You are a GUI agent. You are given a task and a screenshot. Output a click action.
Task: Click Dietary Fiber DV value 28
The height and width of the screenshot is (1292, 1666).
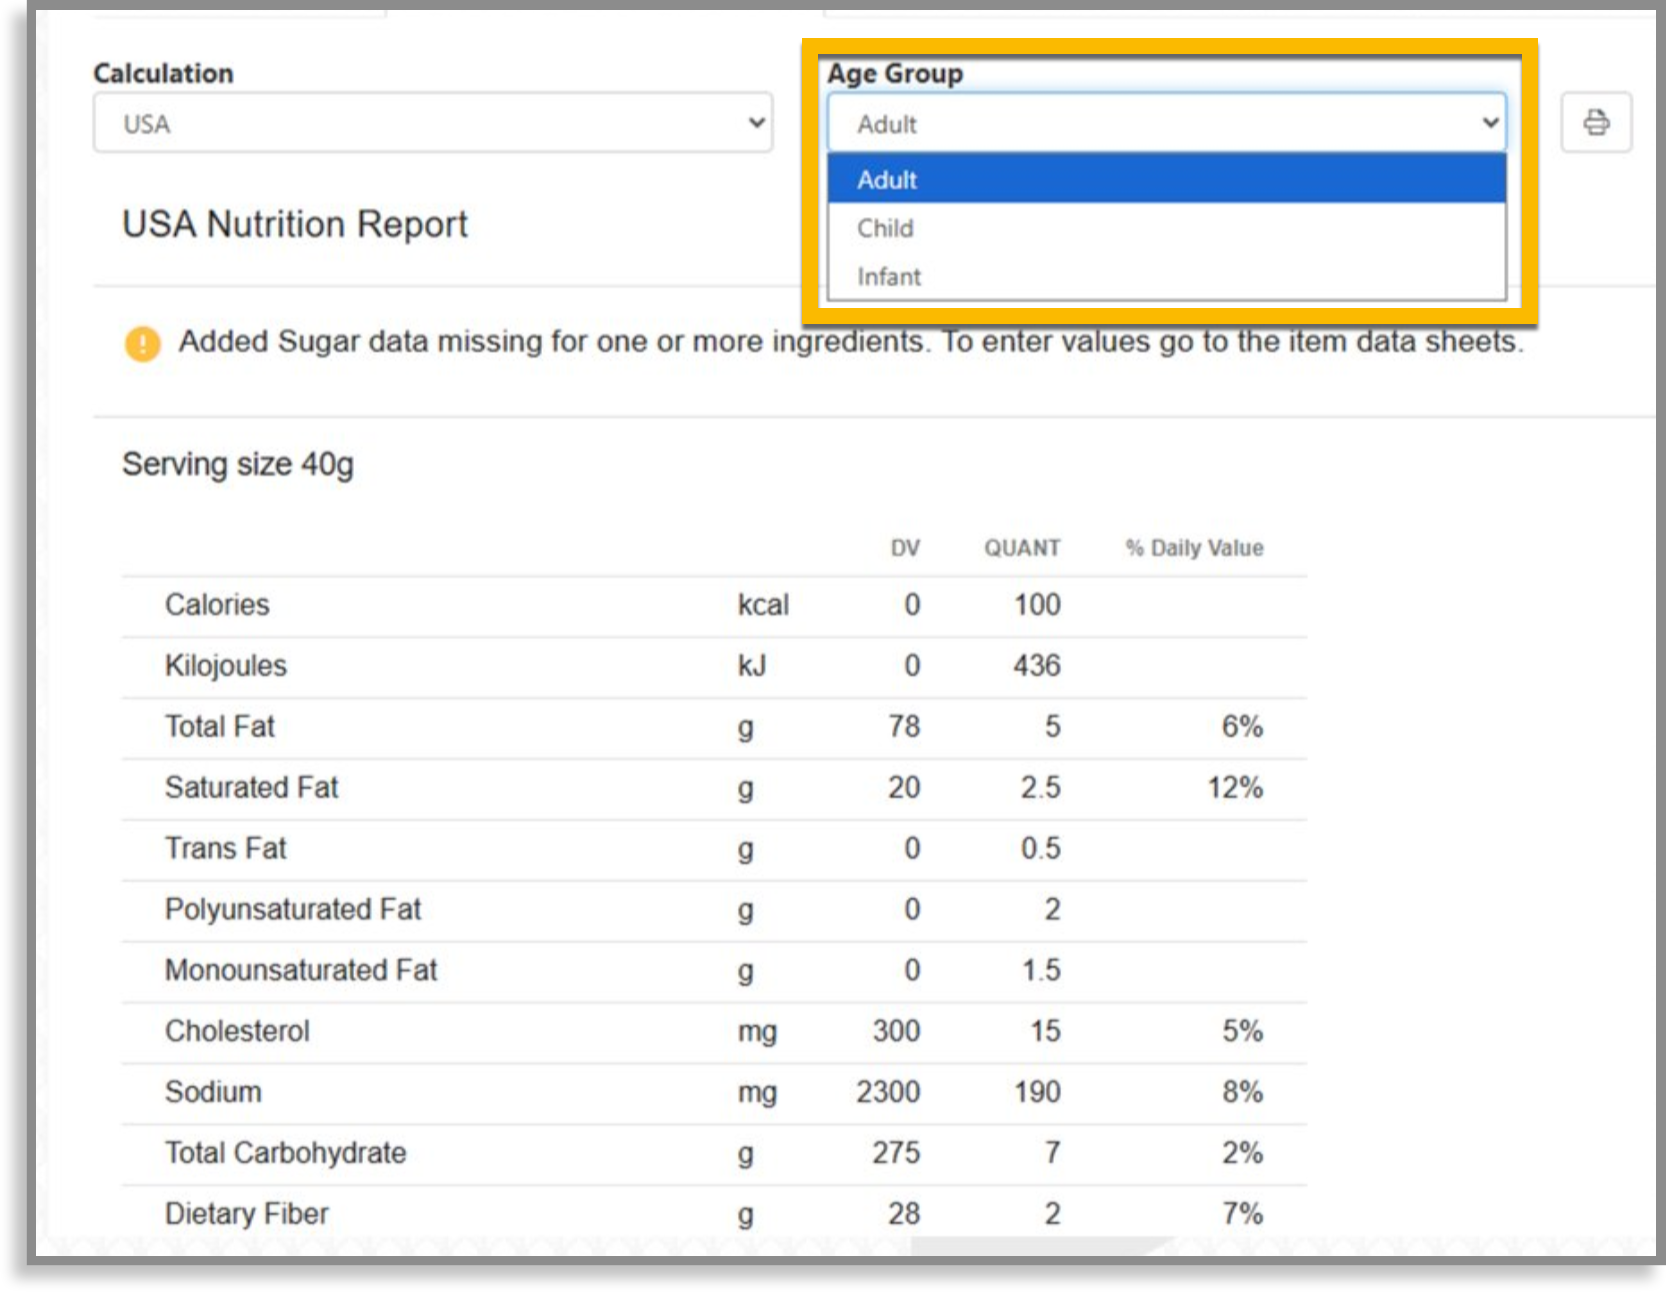(x=904, y=1215)
